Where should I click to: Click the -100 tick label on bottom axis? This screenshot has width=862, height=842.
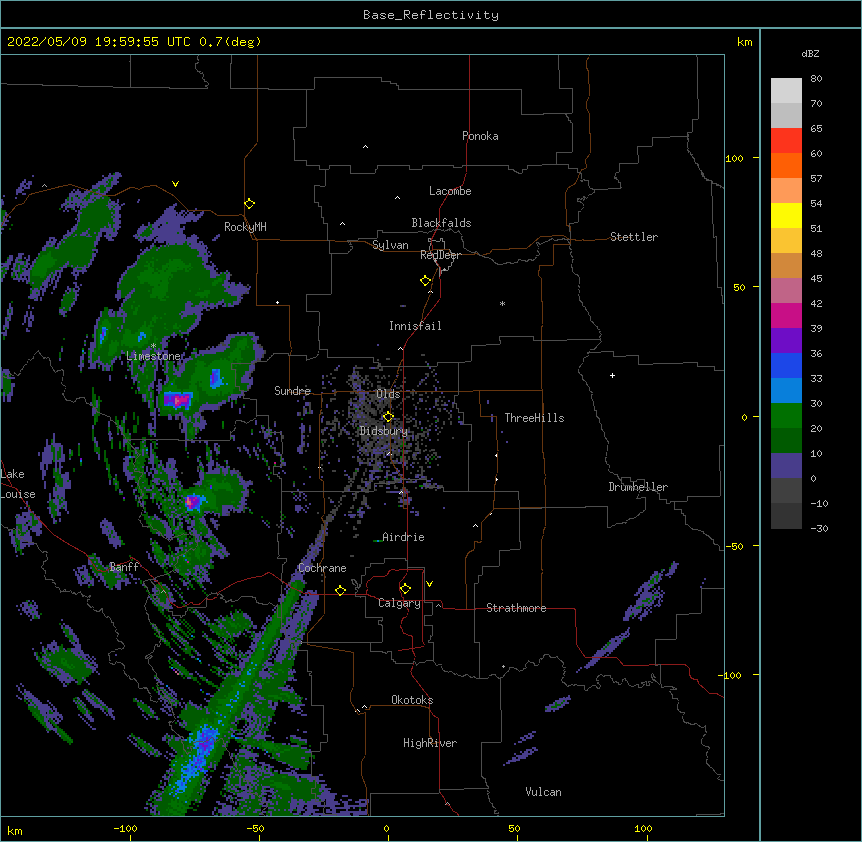click(x=125, y=828)
